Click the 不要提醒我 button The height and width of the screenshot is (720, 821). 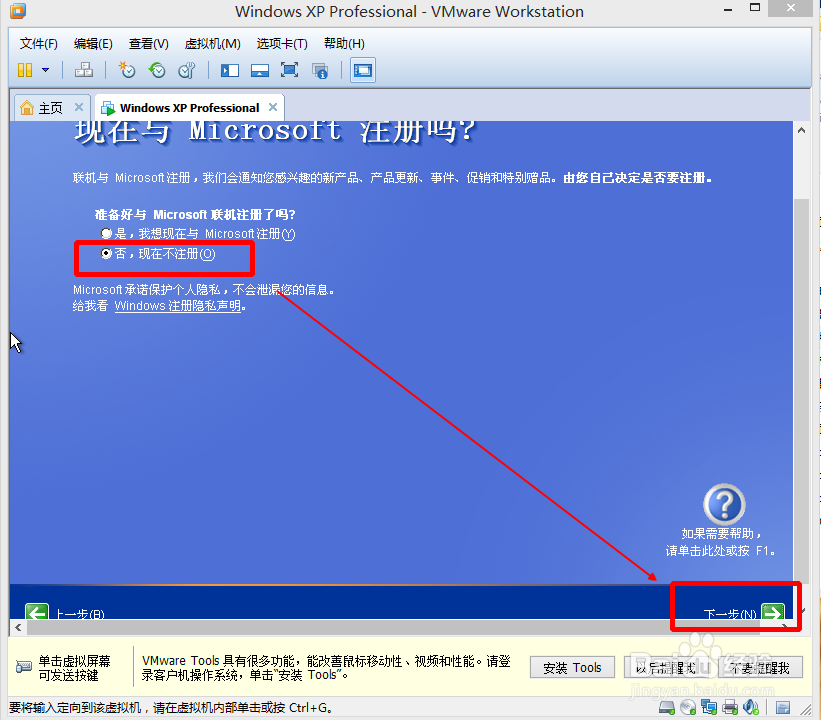click(760, 667)
